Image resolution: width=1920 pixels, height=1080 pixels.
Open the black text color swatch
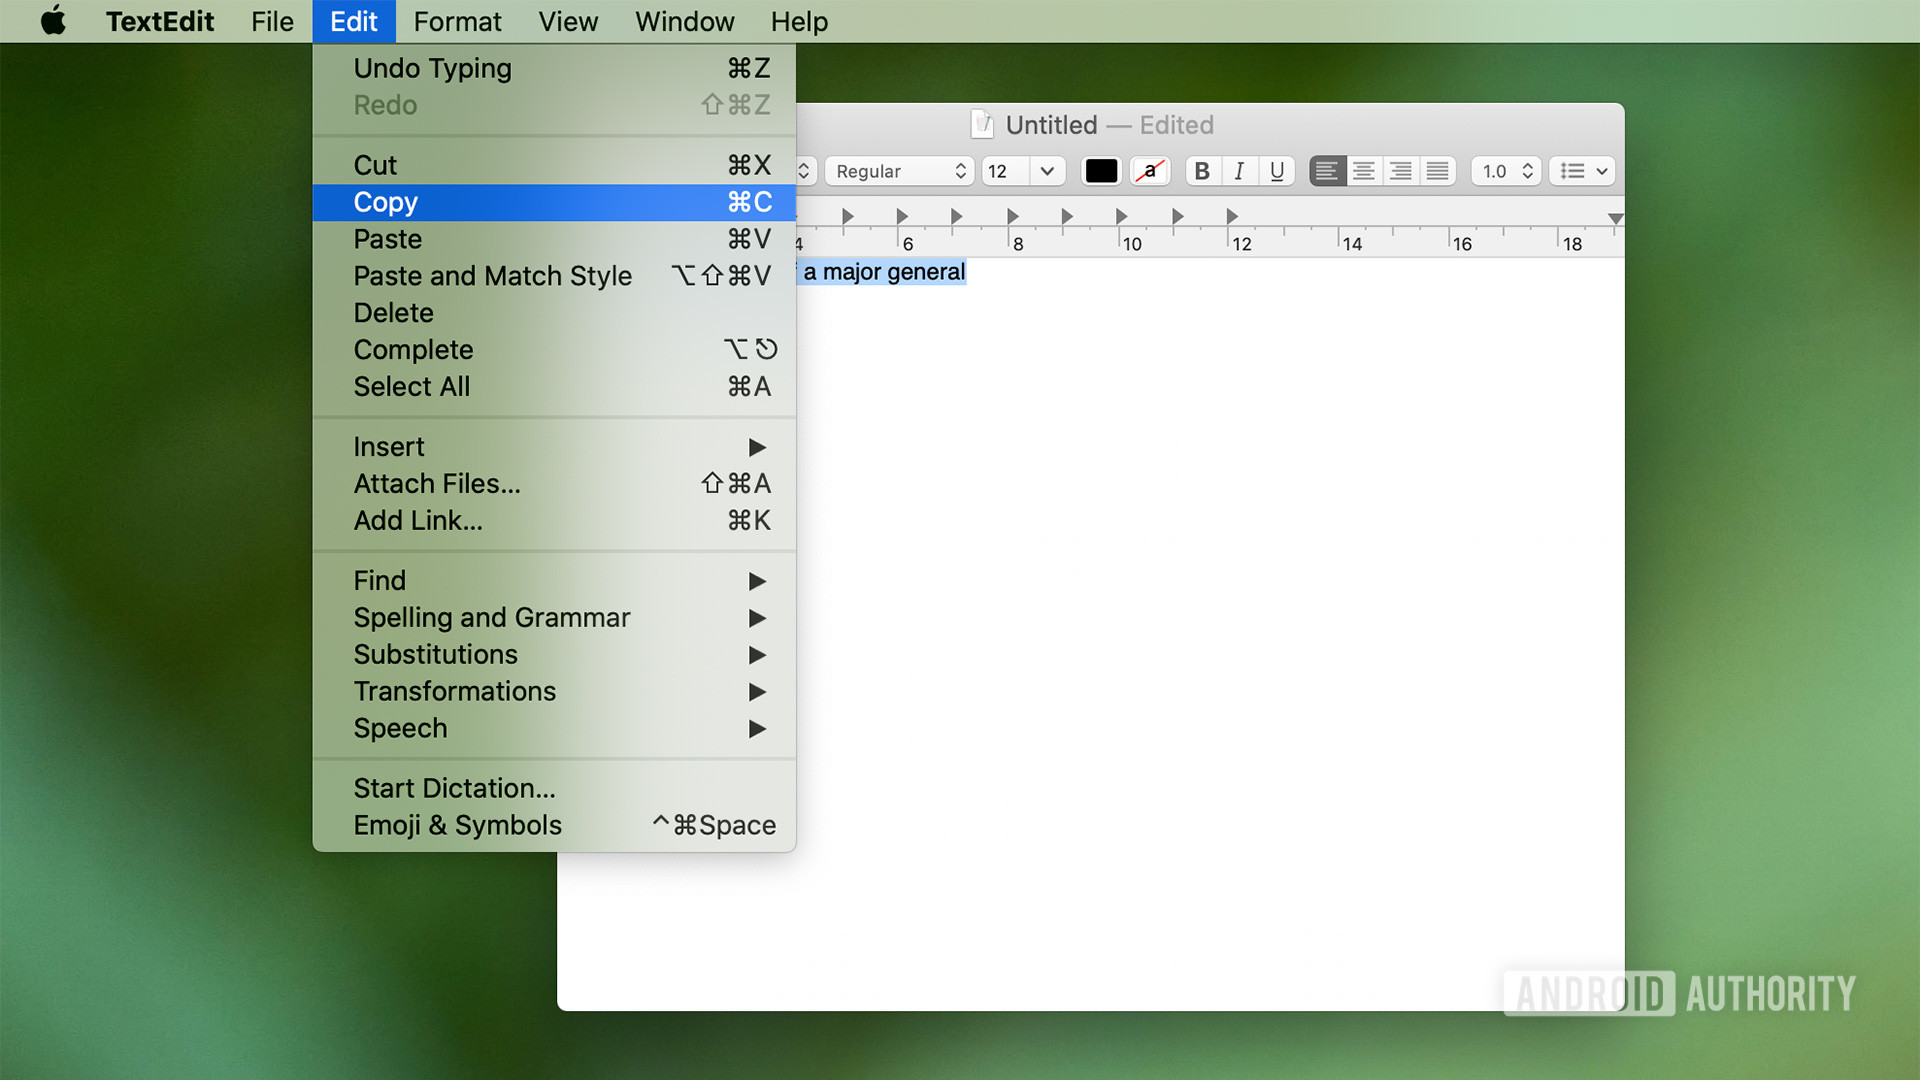1101,171
